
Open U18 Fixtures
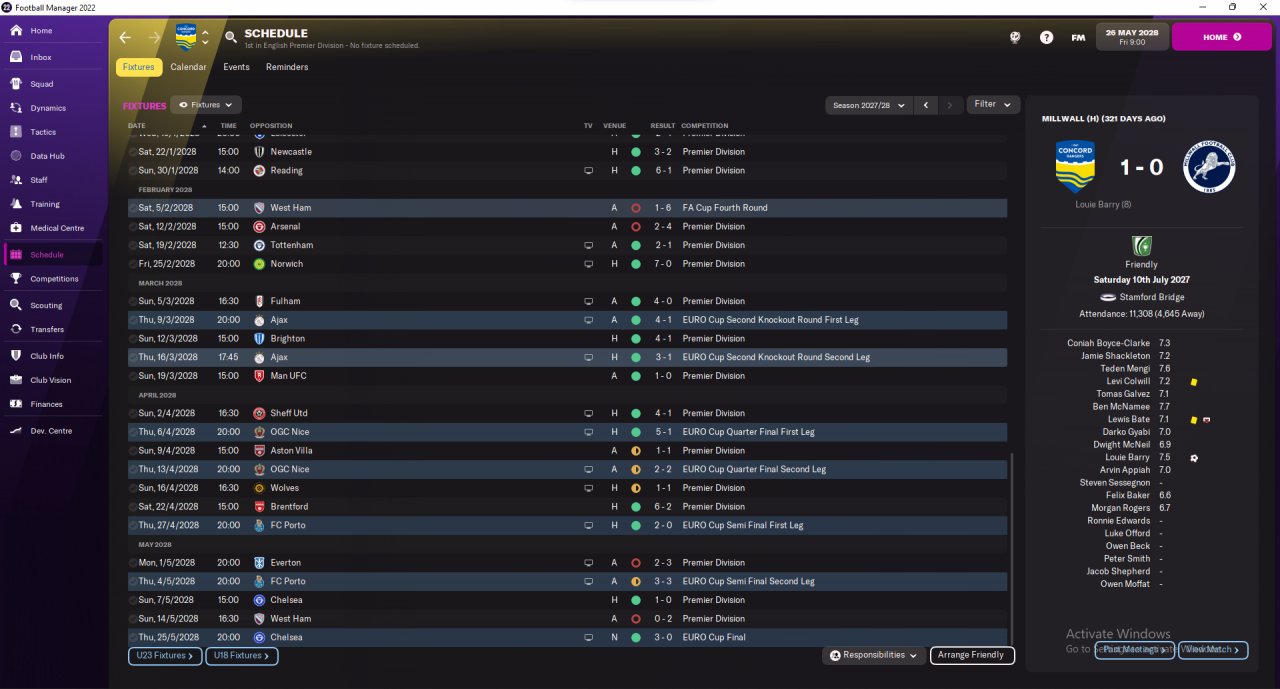pos(242,656)
